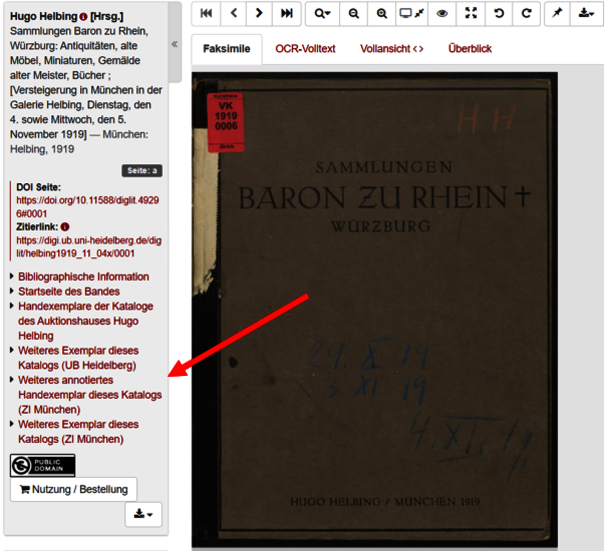Click the Public Domain license badge
The image size is (605, 551).
point(42,465)
